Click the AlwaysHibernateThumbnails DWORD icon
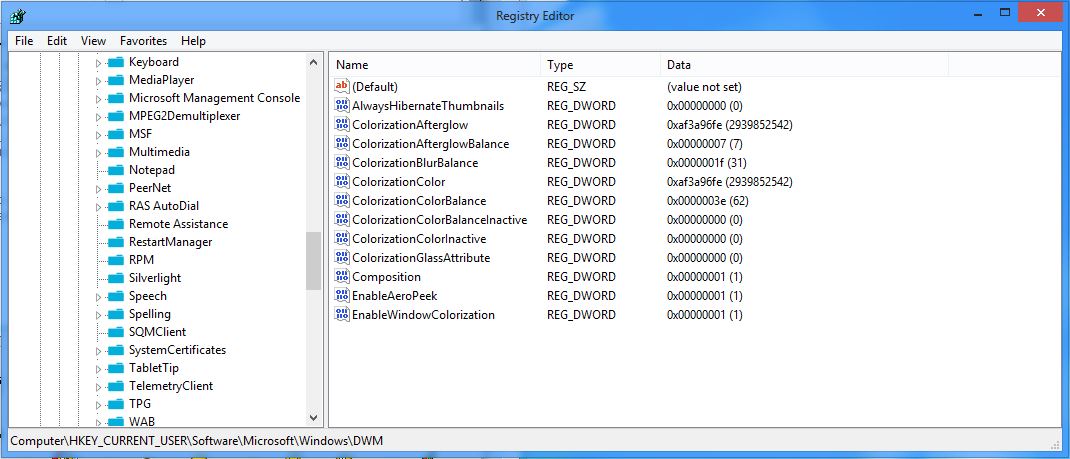Image resolution: width=1070 pixels, height=459 pixels. pyautogui.click(x=342, y=106)
